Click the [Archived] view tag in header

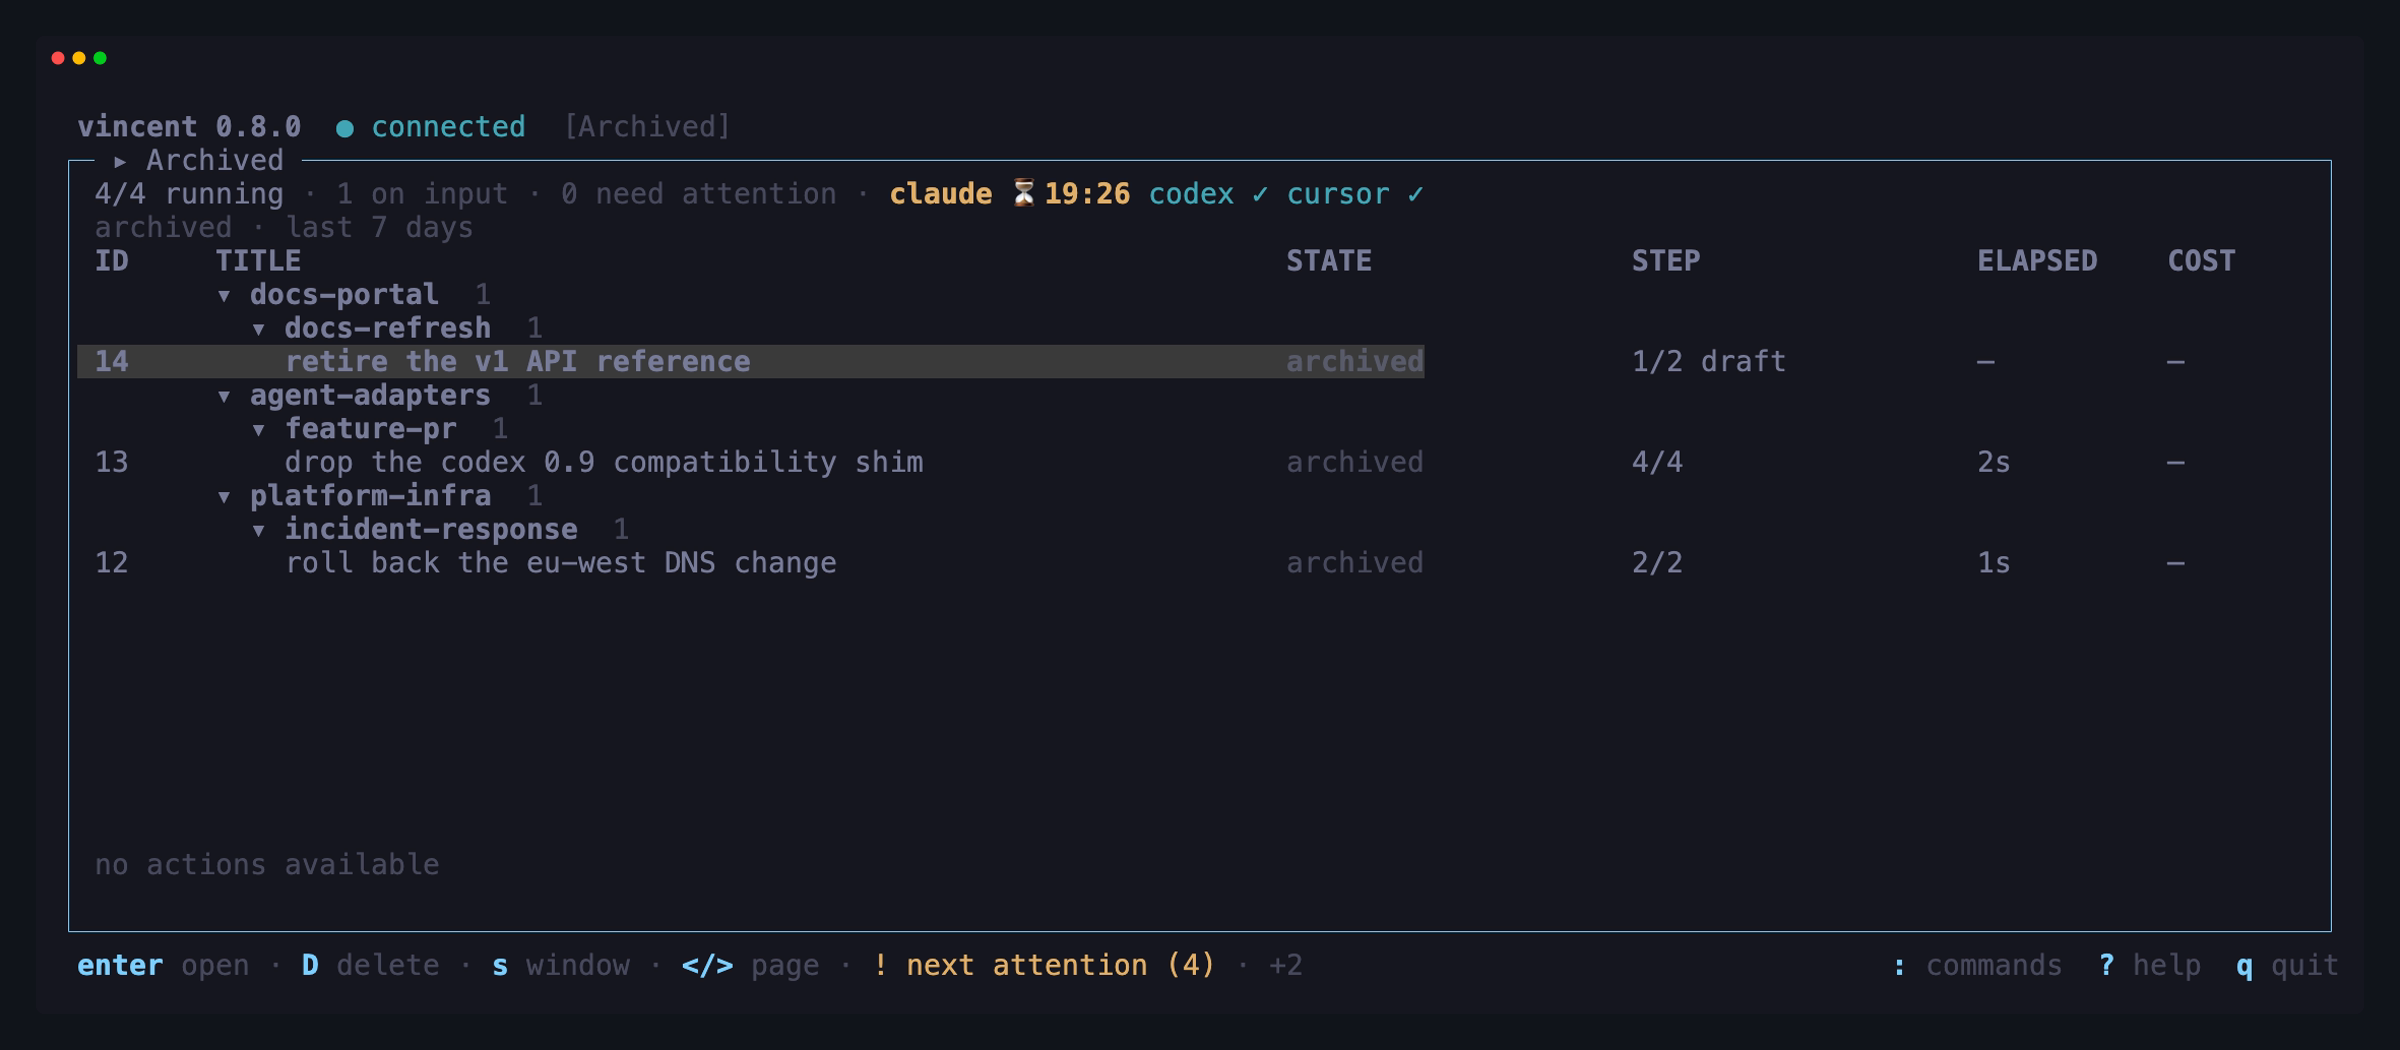point(647,127)
